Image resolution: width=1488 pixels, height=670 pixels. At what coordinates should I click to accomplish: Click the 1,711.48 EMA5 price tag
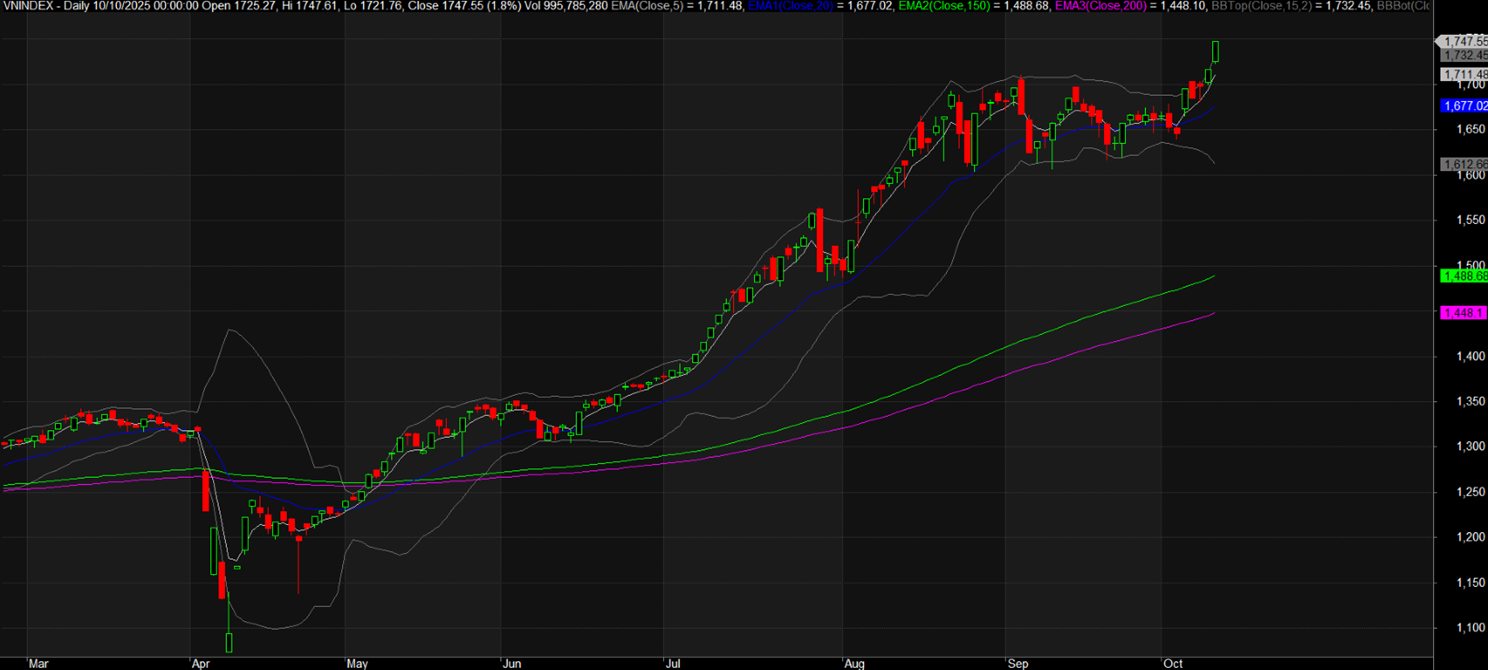click(x=1464, y=74)
